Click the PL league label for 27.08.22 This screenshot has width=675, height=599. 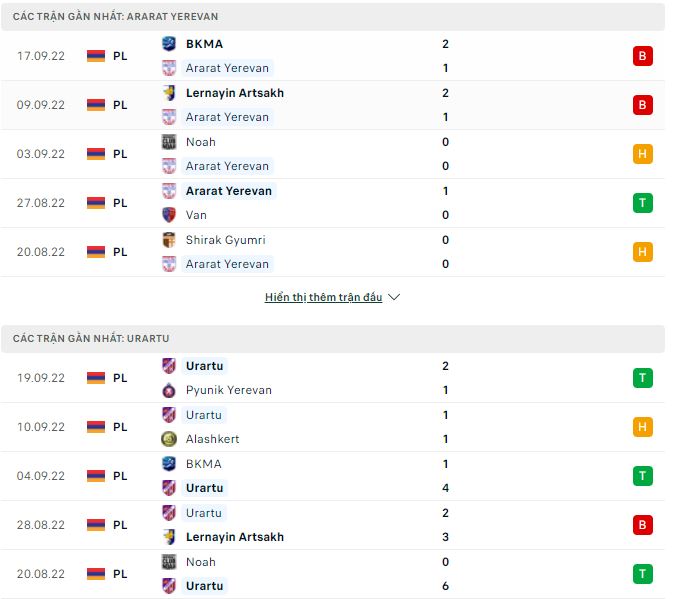(120, 203)
